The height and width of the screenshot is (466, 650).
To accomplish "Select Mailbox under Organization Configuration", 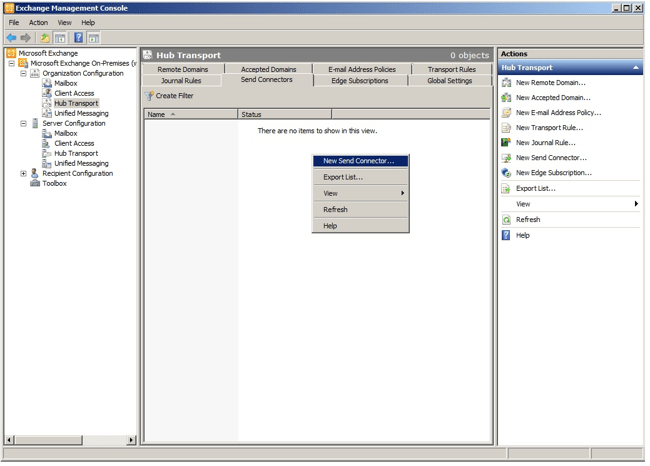I will point(65,83).
